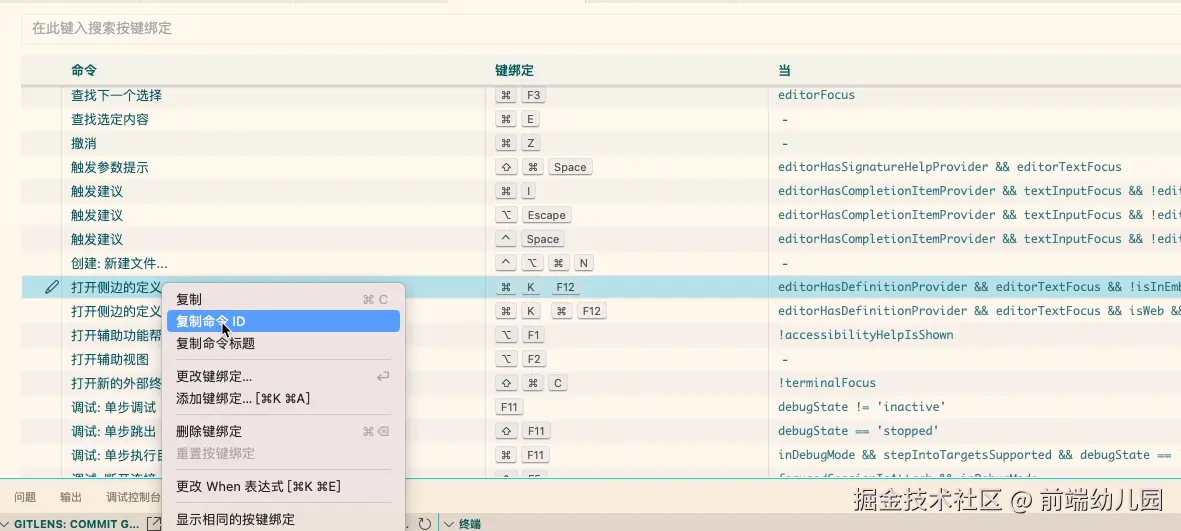Choose 复制命令 ID in the context menu
Viewport: 1181px width, 531px height.
[282, 322]
